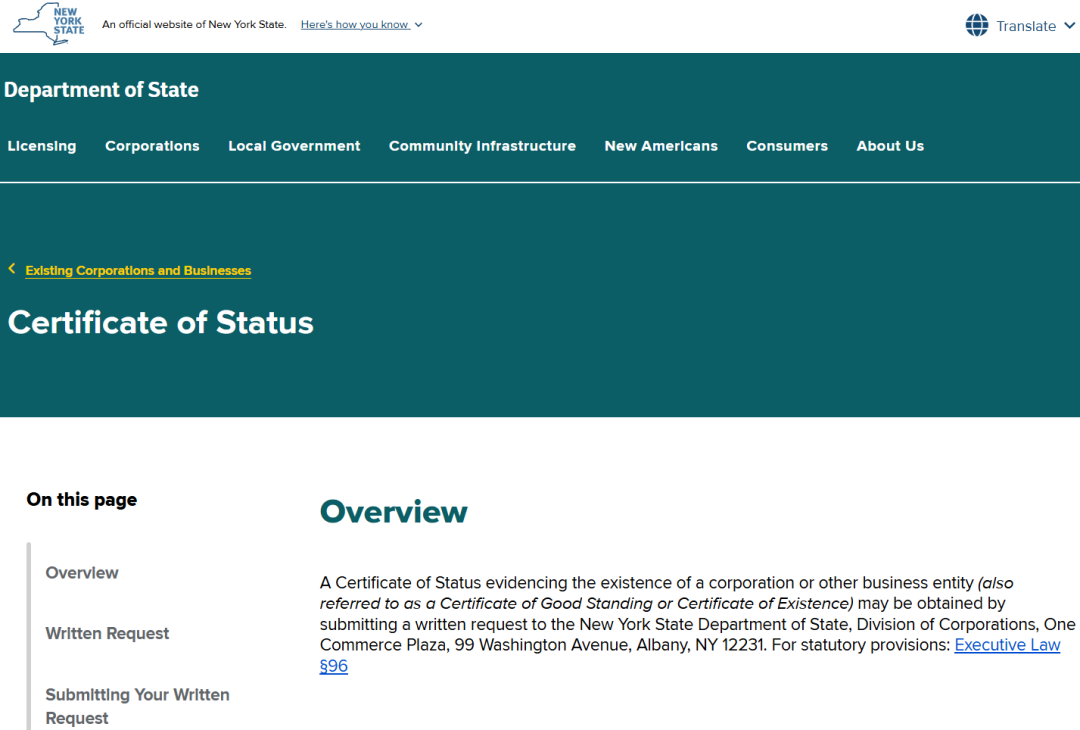Click "An official website of New York State." text

[x=194, y=25]
